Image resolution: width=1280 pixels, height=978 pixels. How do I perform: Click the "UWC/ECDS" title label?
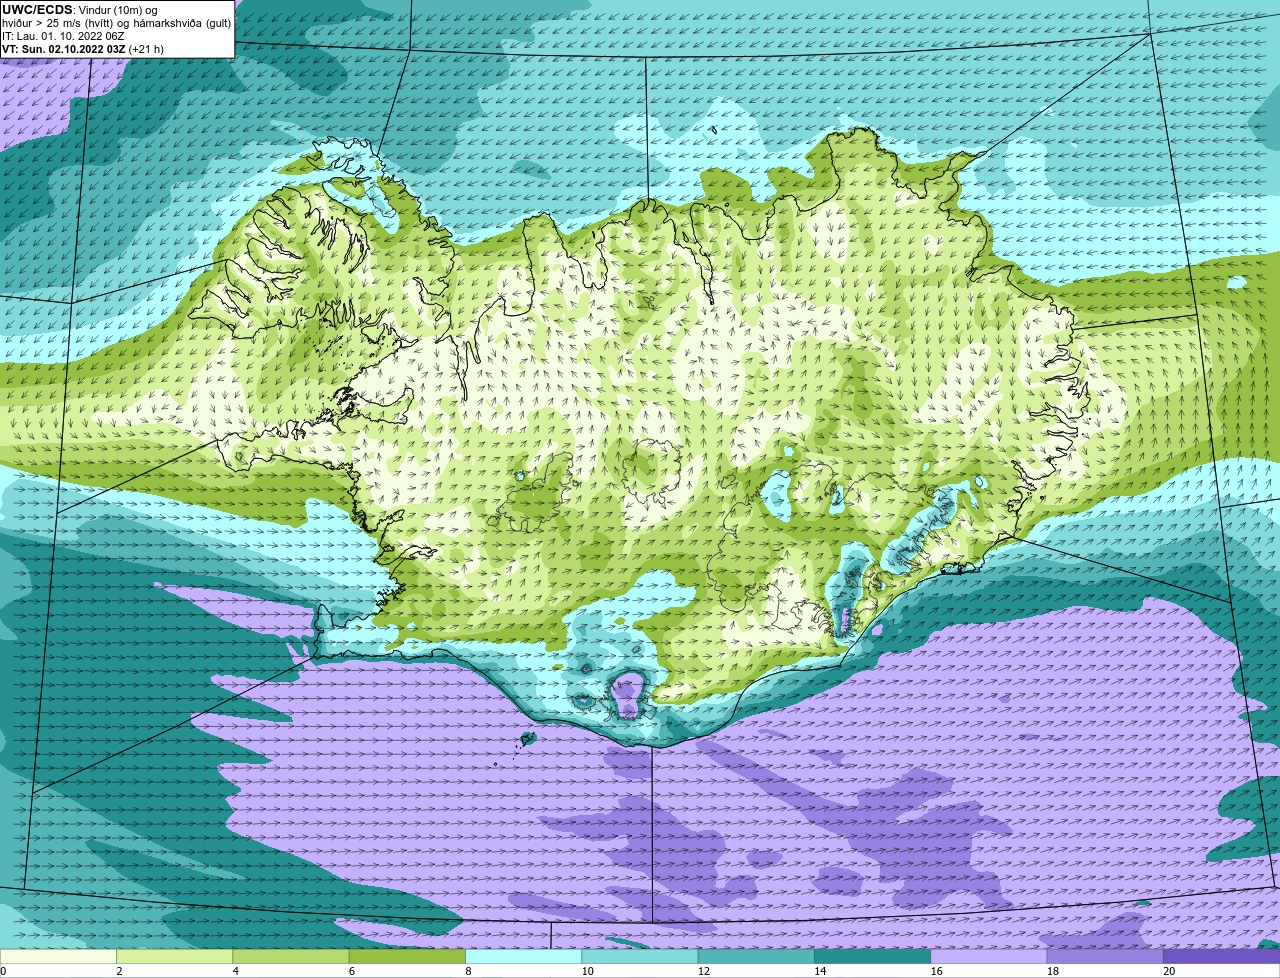[x=37, y=9]
